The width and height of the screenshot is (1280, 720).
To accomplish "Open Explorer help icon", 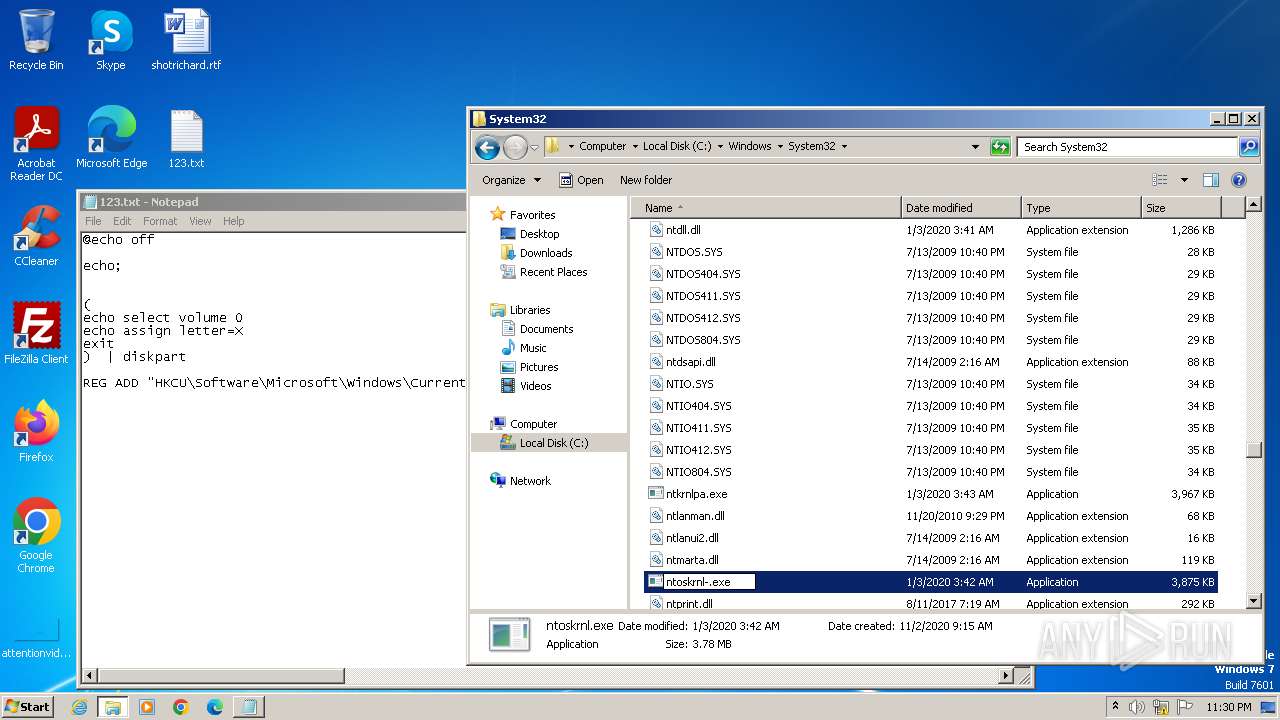I will click(x=1239, y=180).
